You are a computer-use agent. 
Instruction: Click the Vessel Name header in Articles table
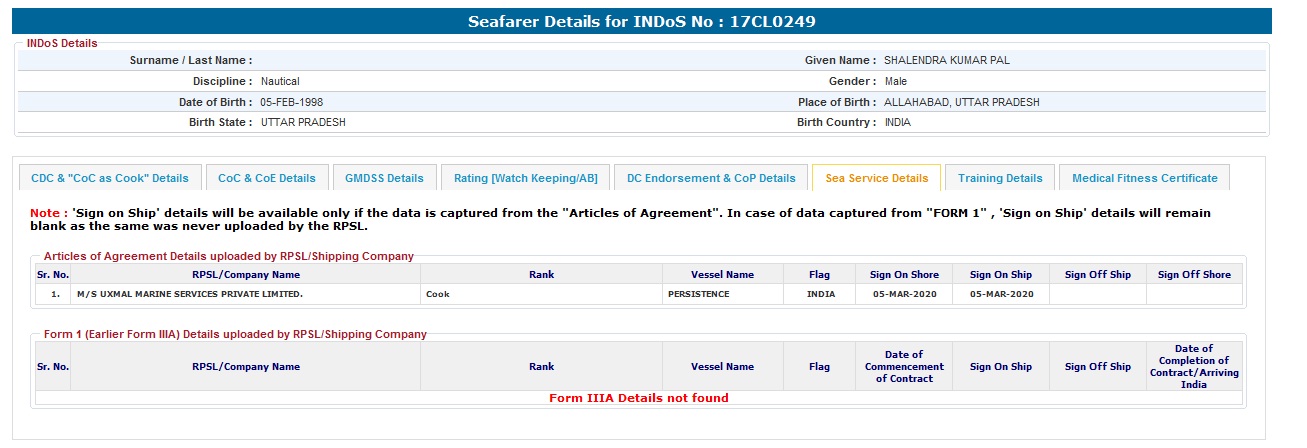tap(722, 274)
